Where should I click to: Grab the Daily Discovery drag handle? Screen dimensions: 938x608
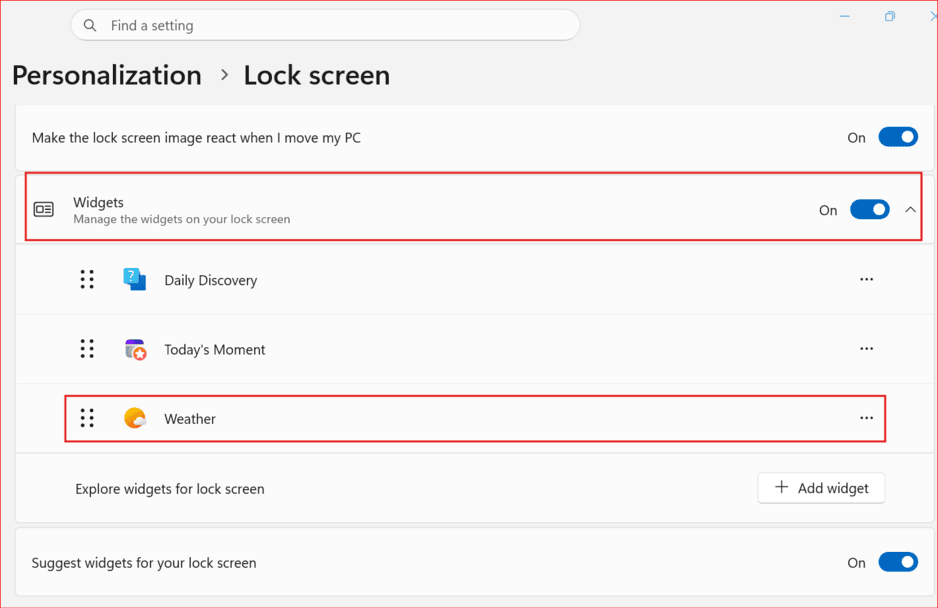click(x=87, y=279)
